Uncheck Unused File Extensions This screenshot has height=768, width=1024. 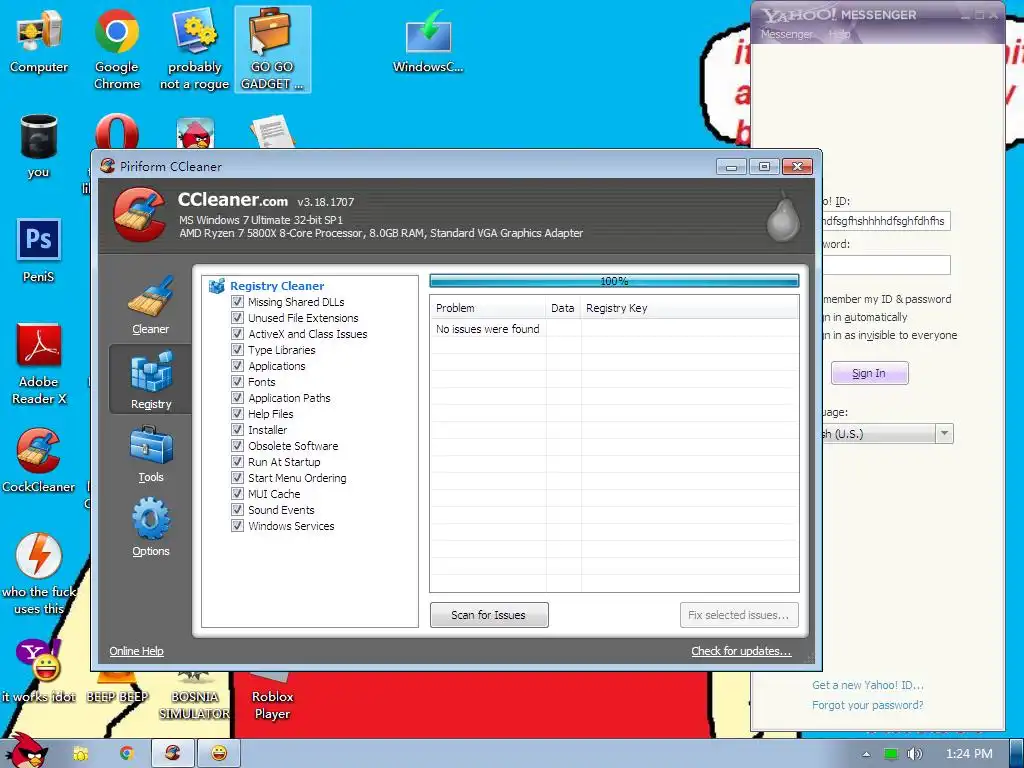click(238, 317)
